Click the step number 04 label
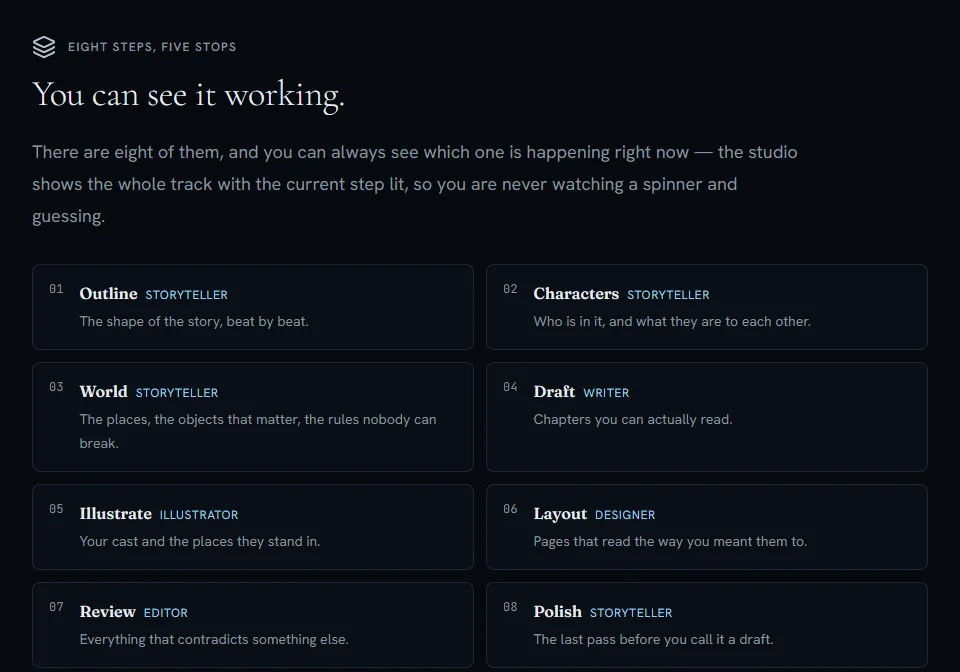 [510, 387]
